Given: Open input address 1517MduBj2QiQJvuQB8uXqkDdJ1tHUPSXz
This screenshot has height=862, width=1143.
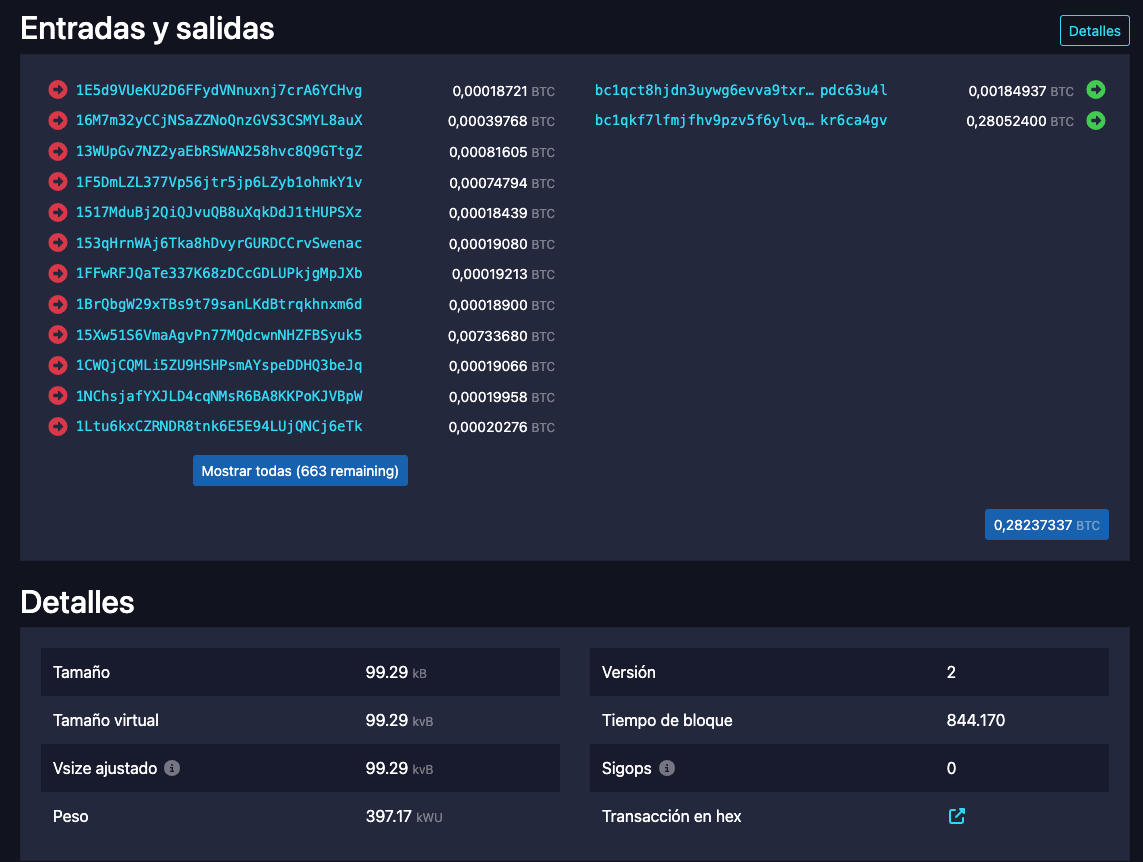Looking at the screenshot, I should (x=219, y=213).
